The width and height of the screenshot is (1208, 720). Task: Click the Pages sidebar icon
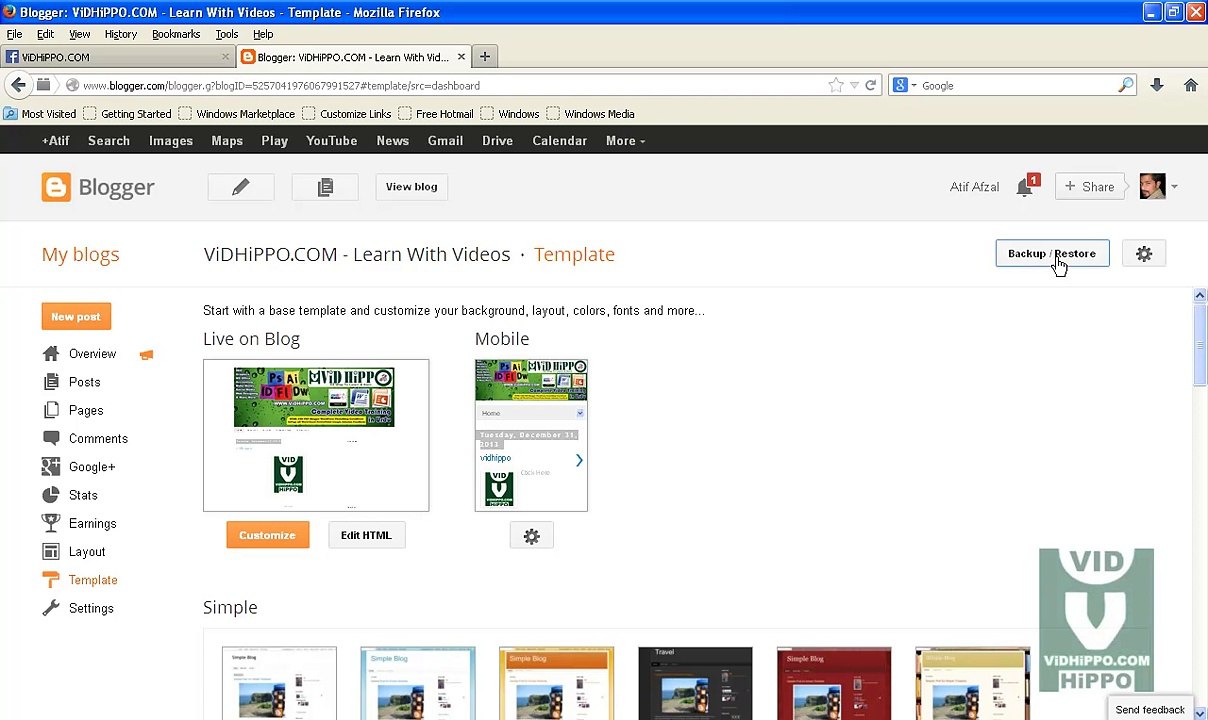coord(51,410)
